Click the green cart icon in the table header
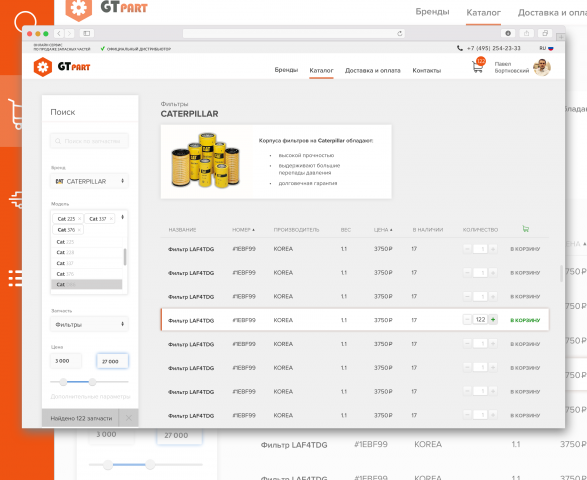Screen dimensions: 587x480 pos(526,229)
